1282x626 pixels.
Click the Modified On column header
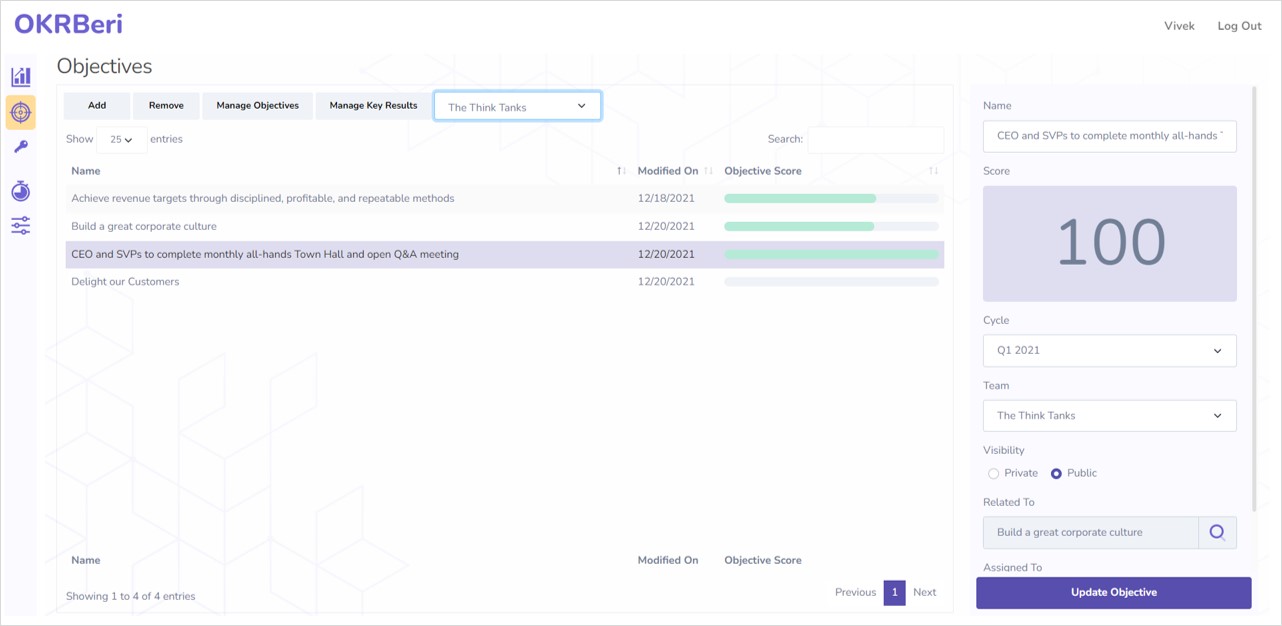[x=668, y=171]
